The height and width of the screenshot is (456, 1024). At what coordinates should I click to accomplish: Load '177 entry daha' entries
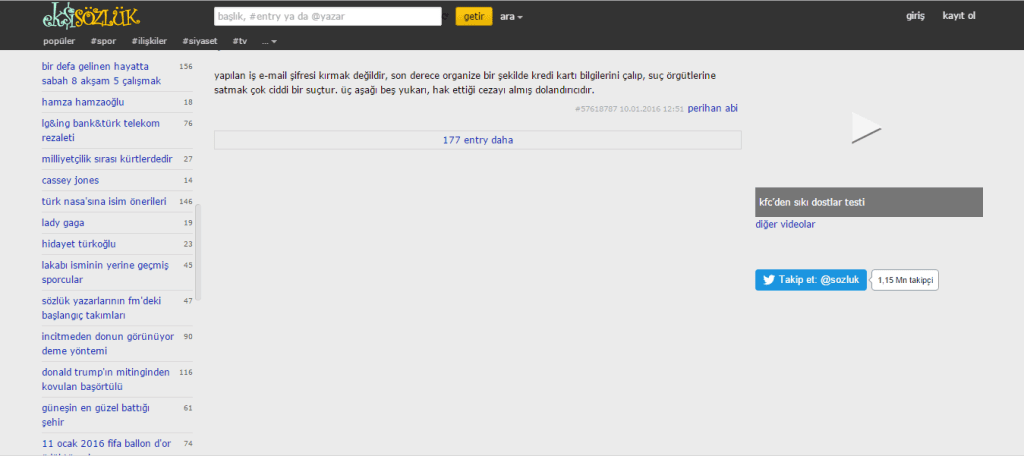click(477, 140)
